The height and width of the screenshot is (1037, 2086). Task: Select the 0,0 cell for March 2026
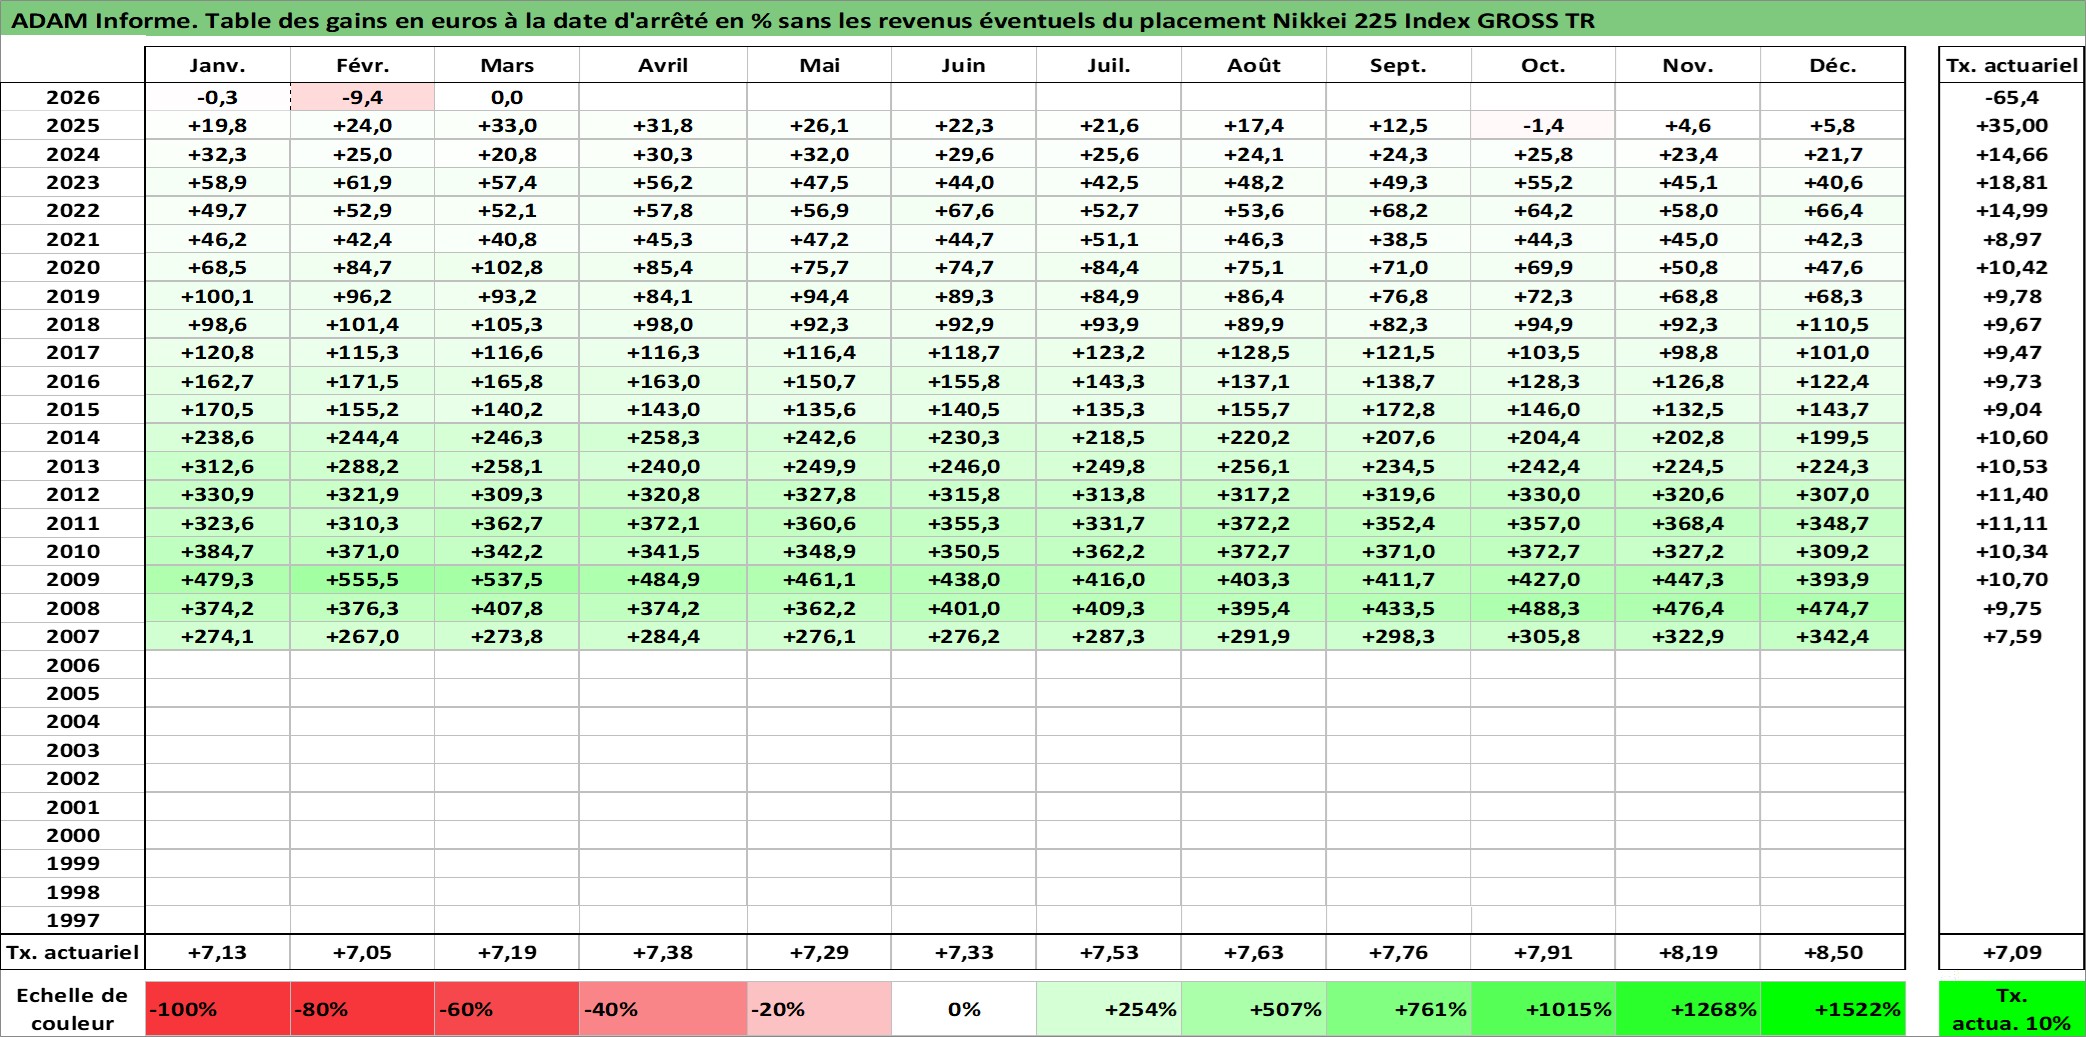pos(507,97)
